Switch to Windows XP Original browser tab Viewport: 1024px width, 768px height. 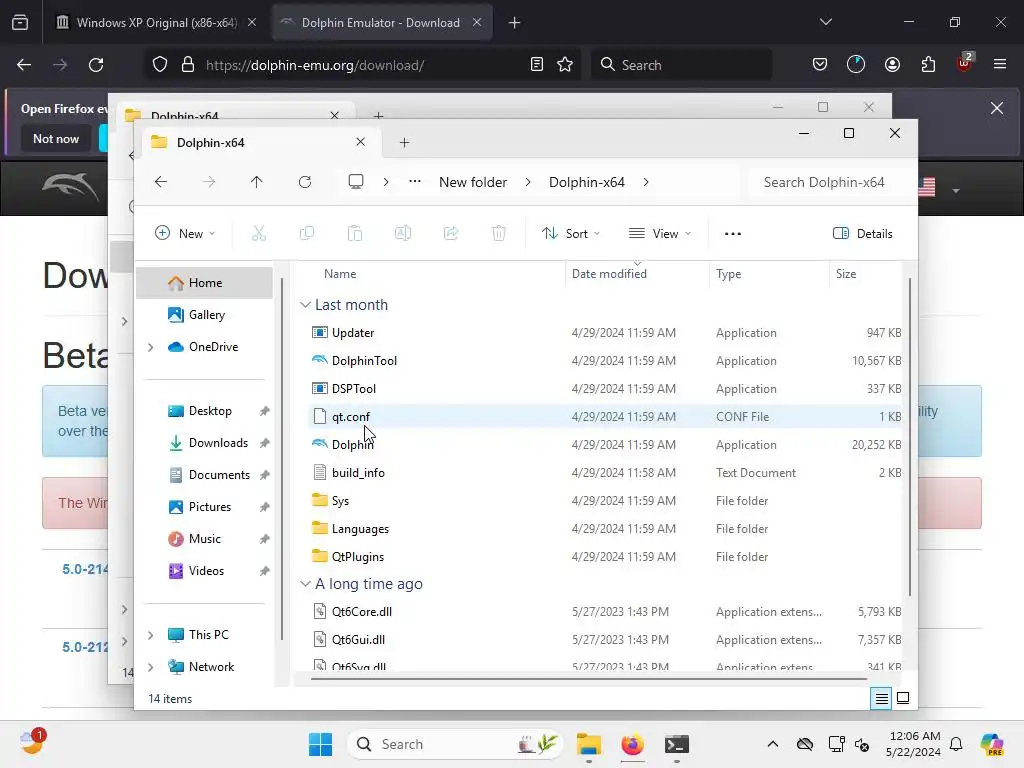[156, 22]
